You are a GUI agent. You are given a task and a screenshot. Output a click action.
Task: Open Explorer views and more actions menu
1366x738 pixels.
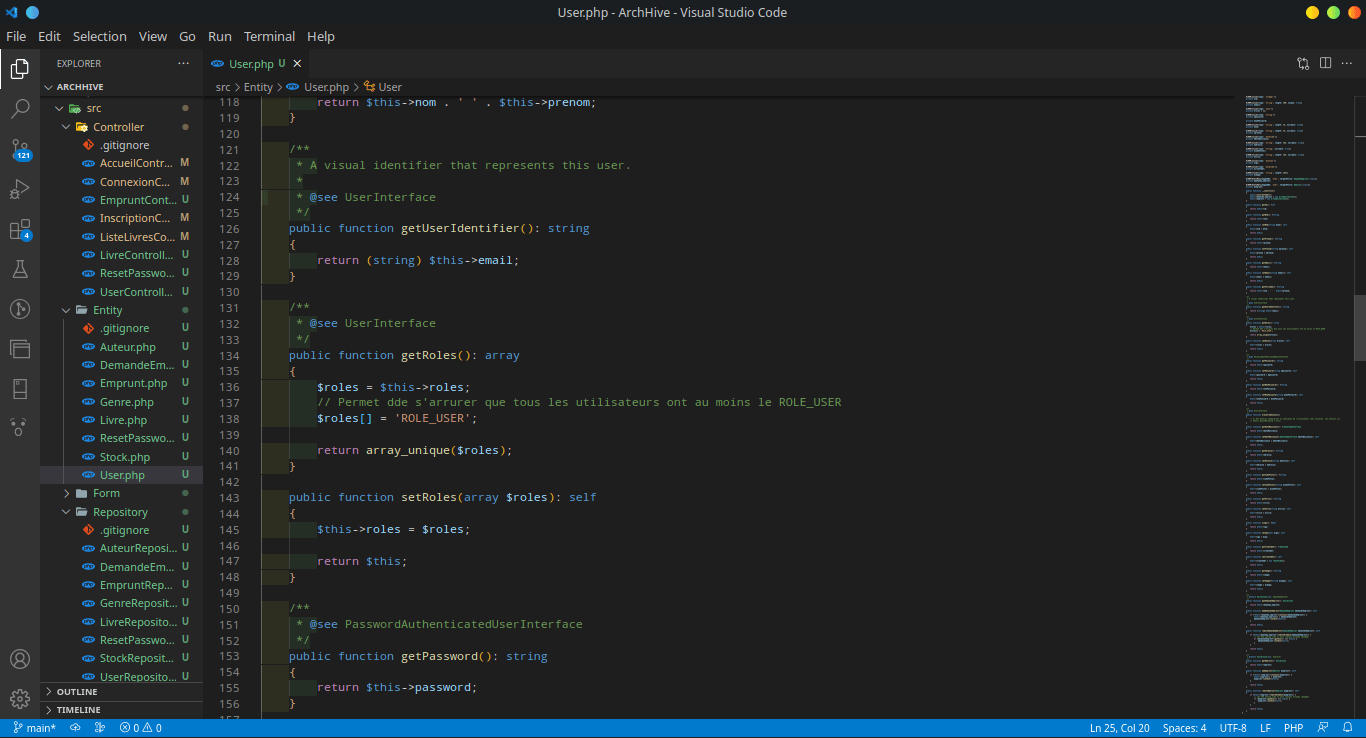[x=183, y=63]
